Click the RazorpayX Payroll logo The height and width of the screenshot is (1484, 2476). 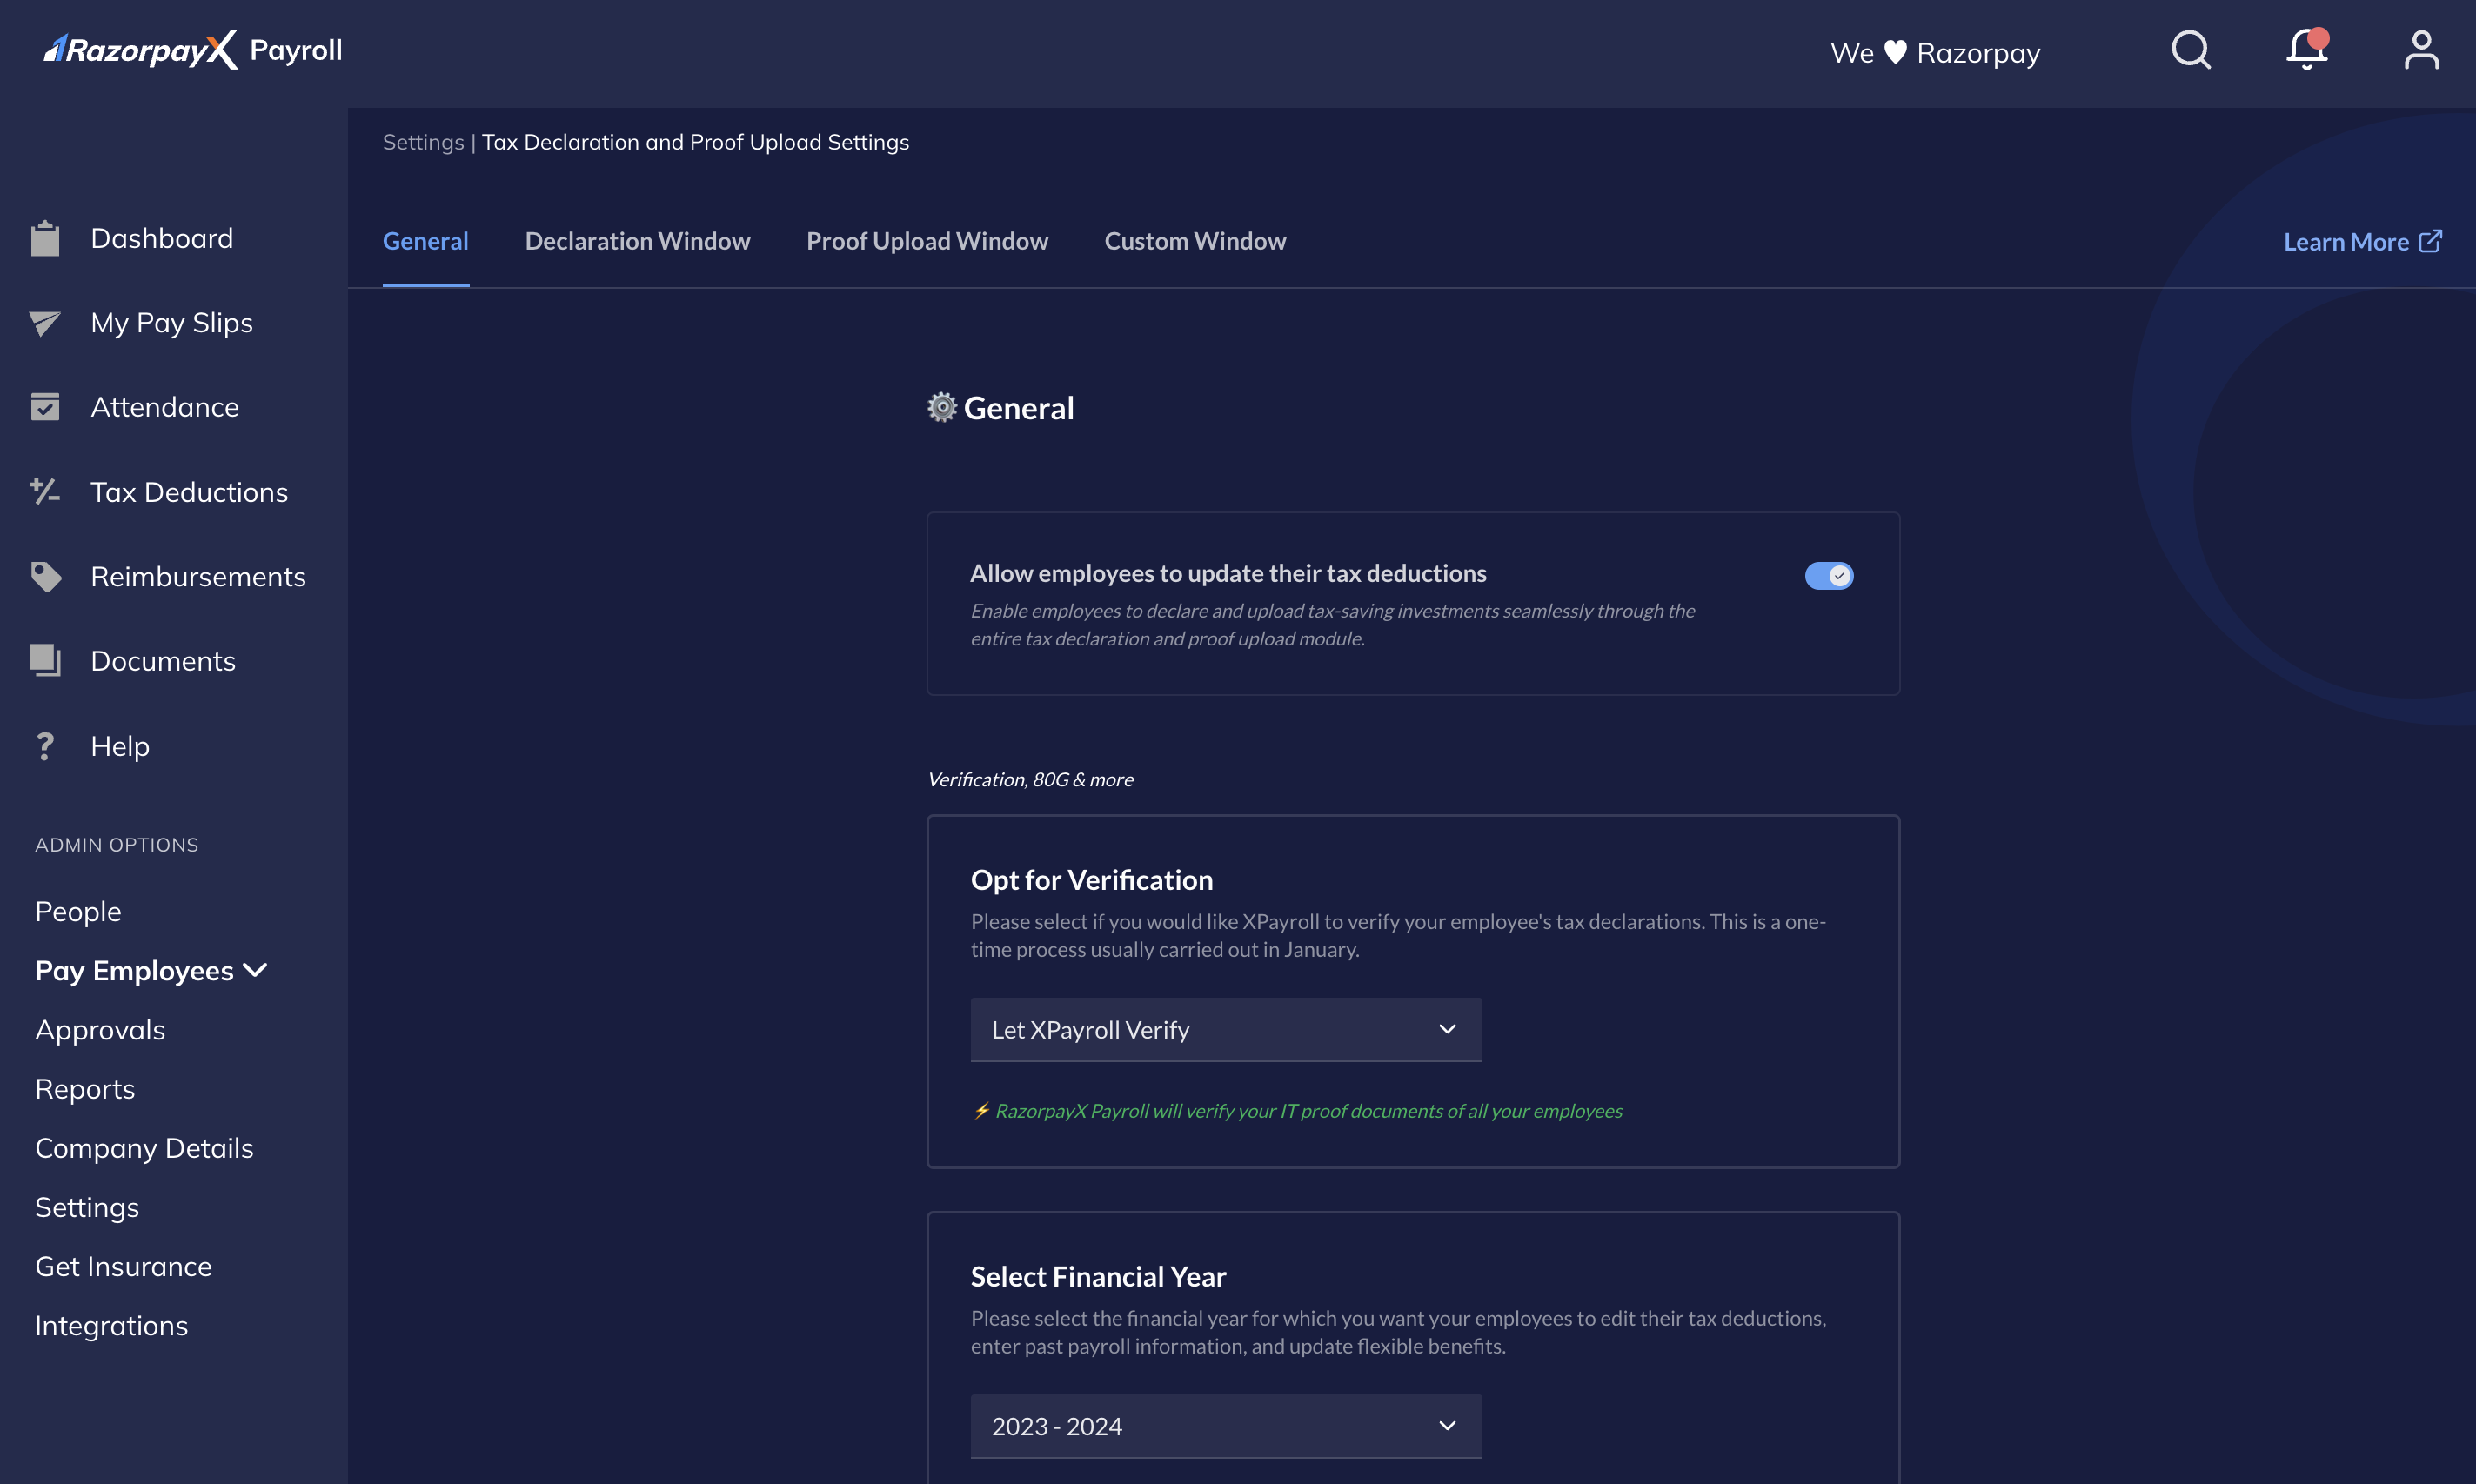click(x=189, y=48)
